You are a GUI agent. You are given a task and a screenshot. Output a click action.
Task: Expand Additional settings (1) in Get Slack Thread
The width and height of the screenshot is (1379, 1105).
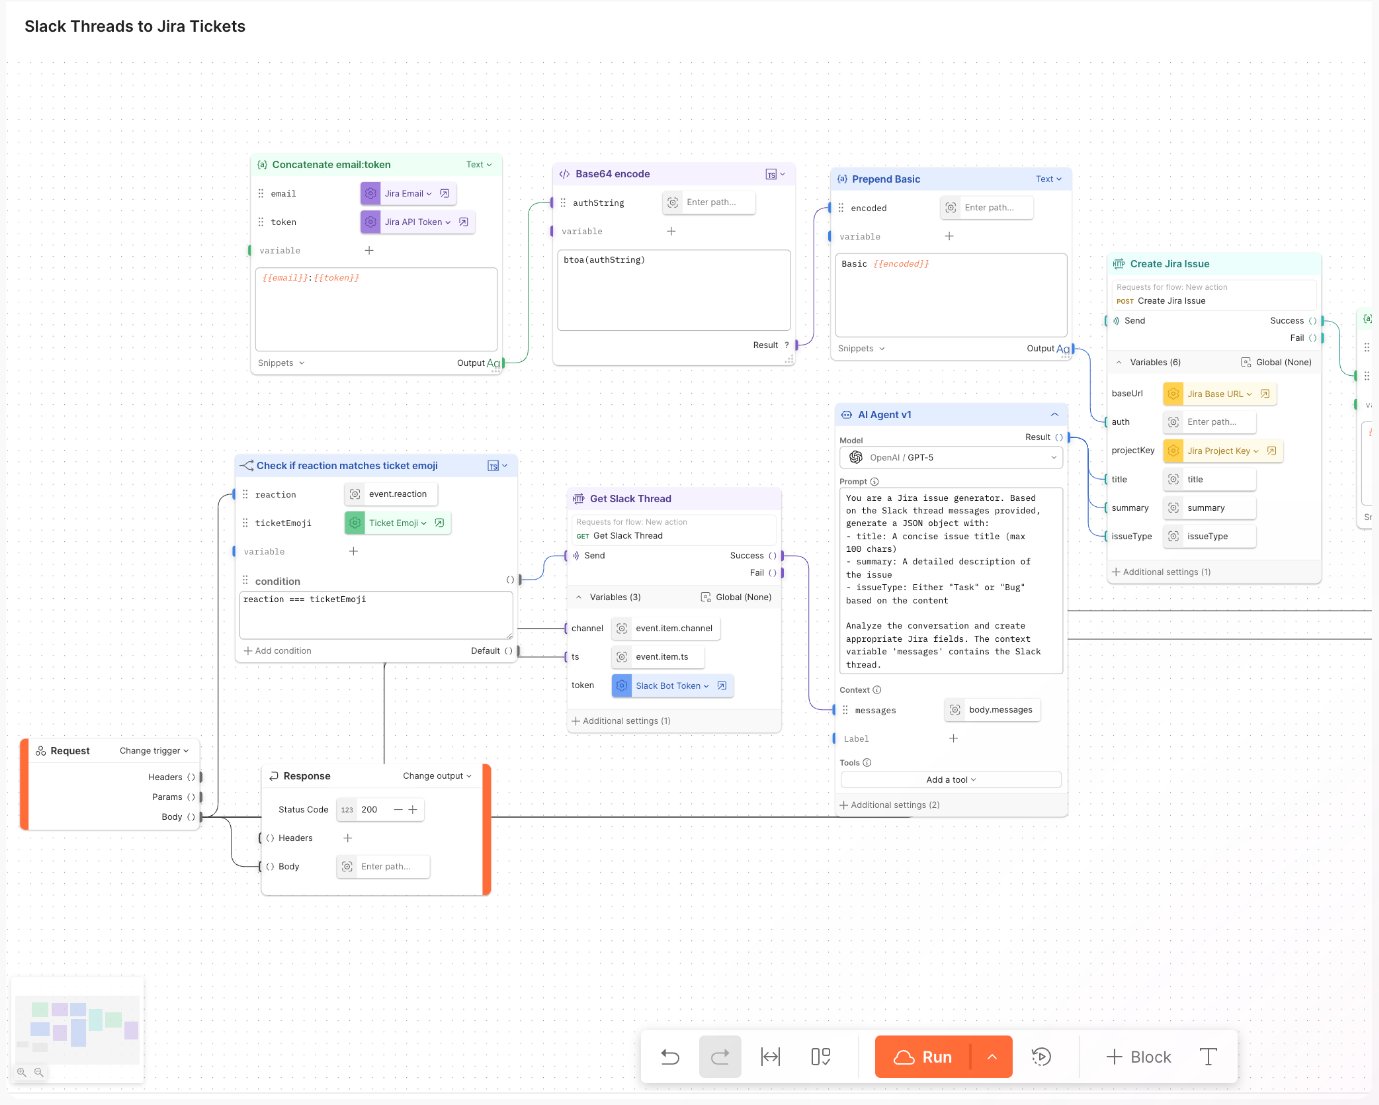(x=621, y=721)
